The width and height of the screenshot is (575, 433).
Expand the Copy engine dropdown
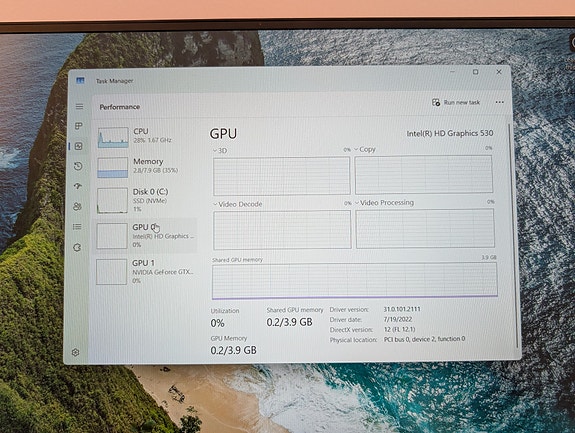[x=365, y=149]
